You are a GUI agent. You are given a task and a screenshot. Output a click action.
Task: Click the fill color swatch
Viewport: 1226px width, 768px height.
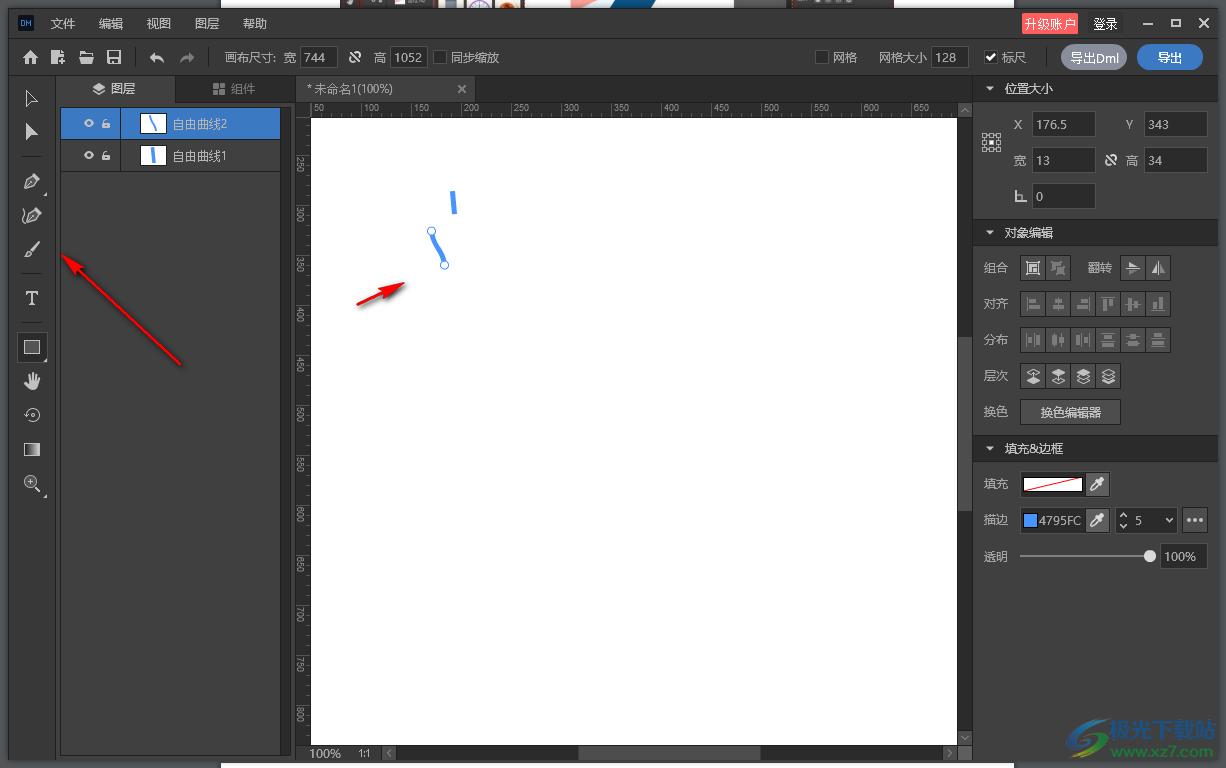[1052, 484]
